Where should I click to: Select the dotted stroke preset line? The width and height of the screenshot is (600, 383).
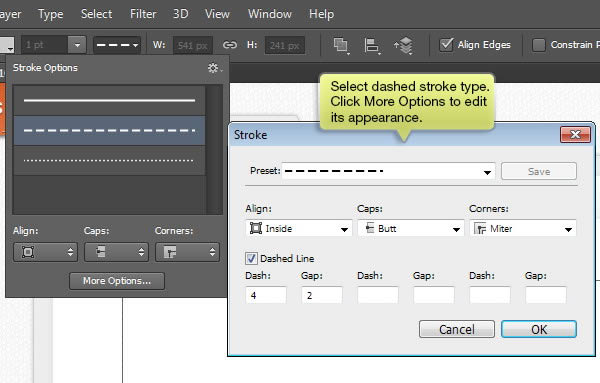[109, 161]
